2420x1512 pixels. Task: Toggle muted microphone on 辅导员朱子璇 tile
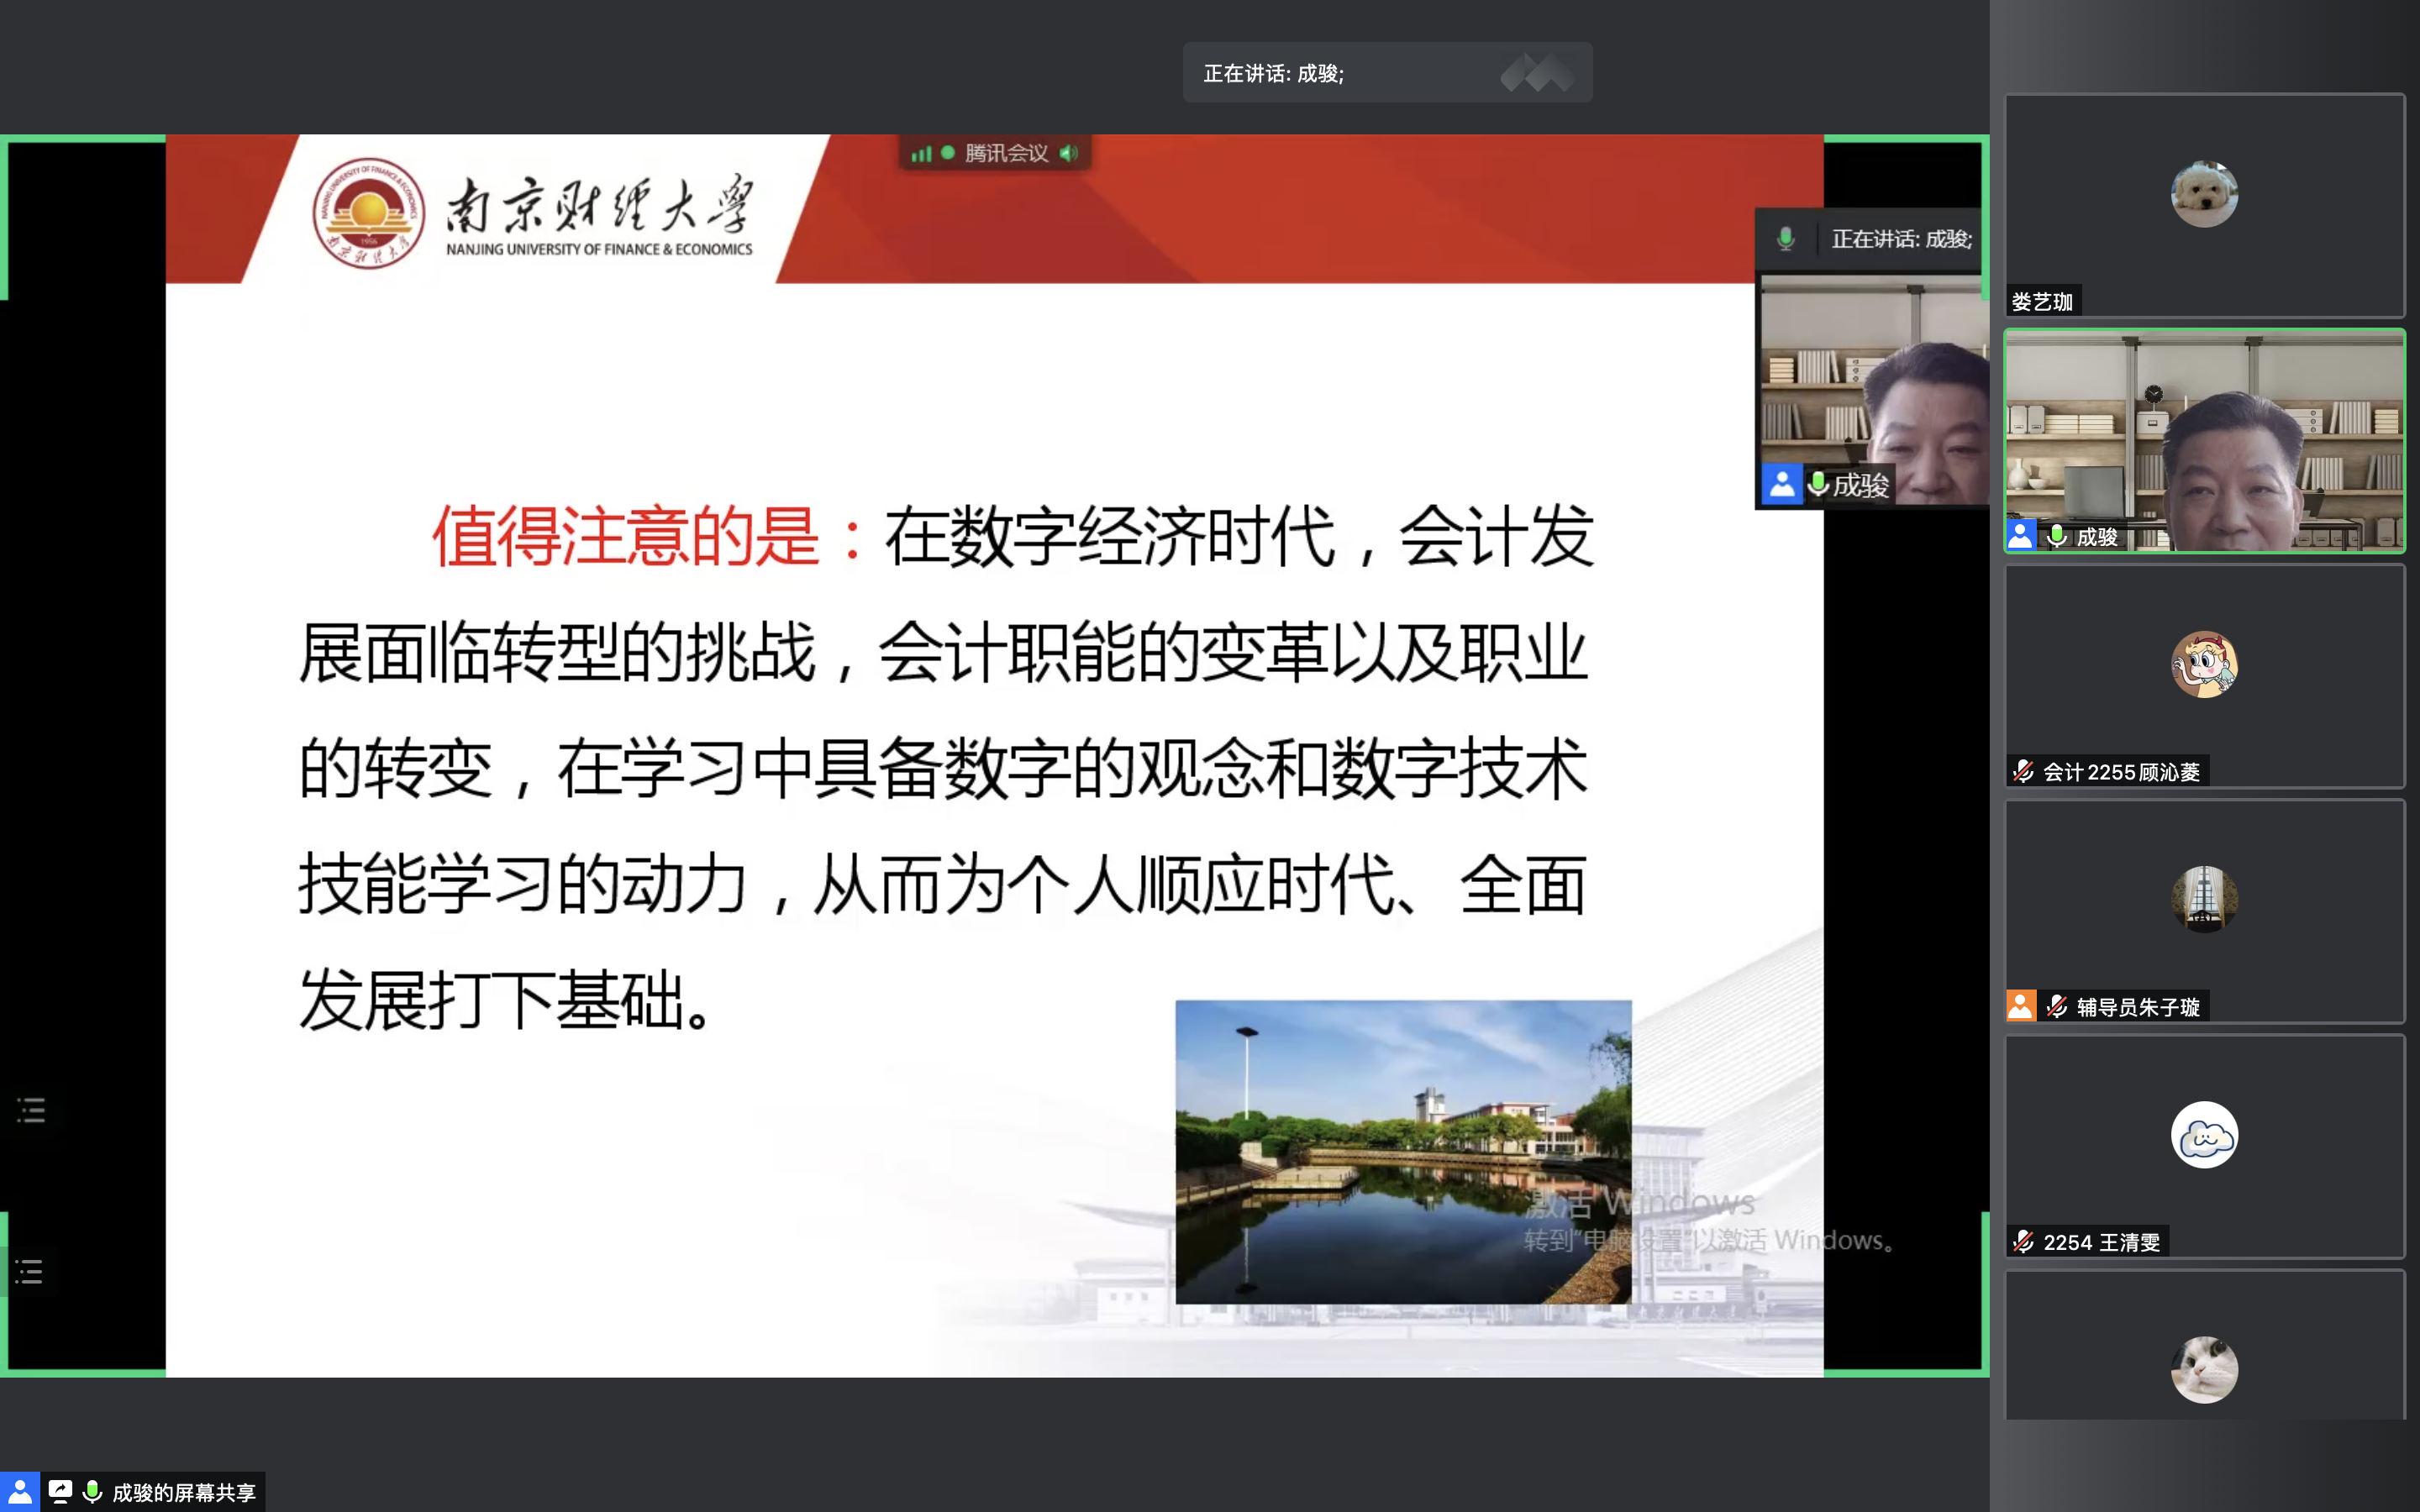click(2056, 1006)
